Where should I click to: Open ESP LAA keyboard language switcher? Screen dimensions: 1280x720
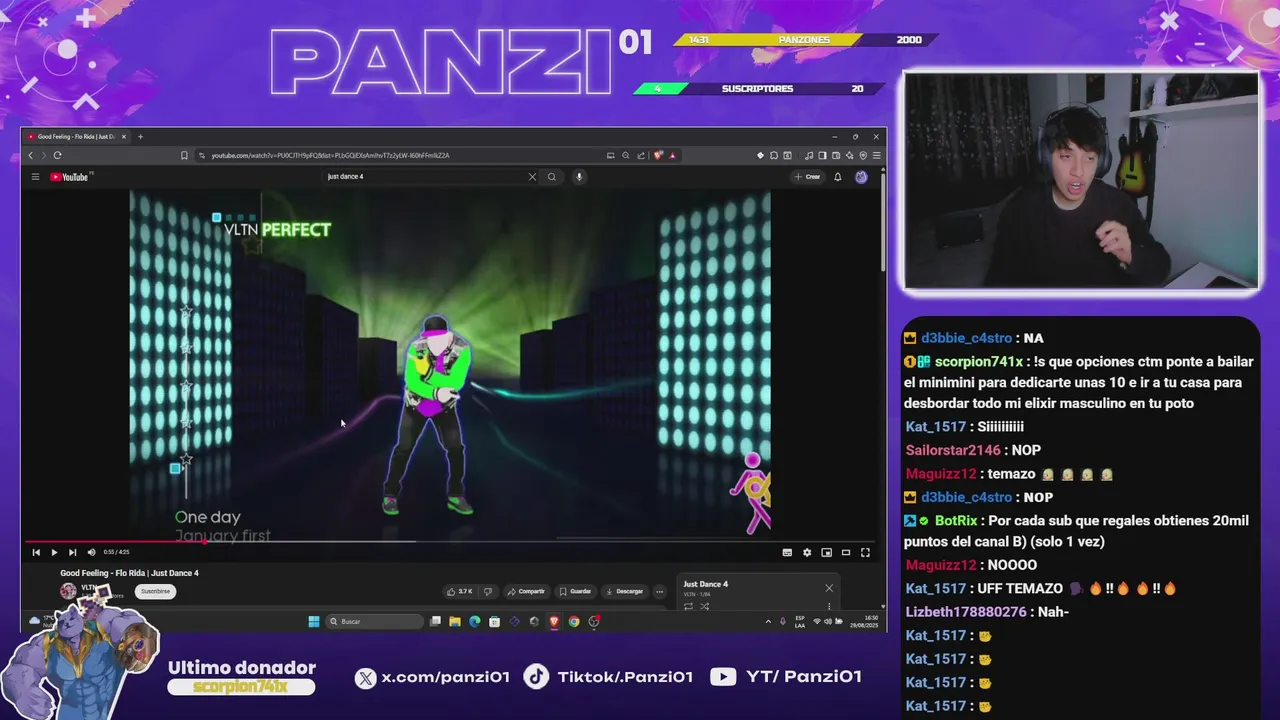[x=800, y=621]
